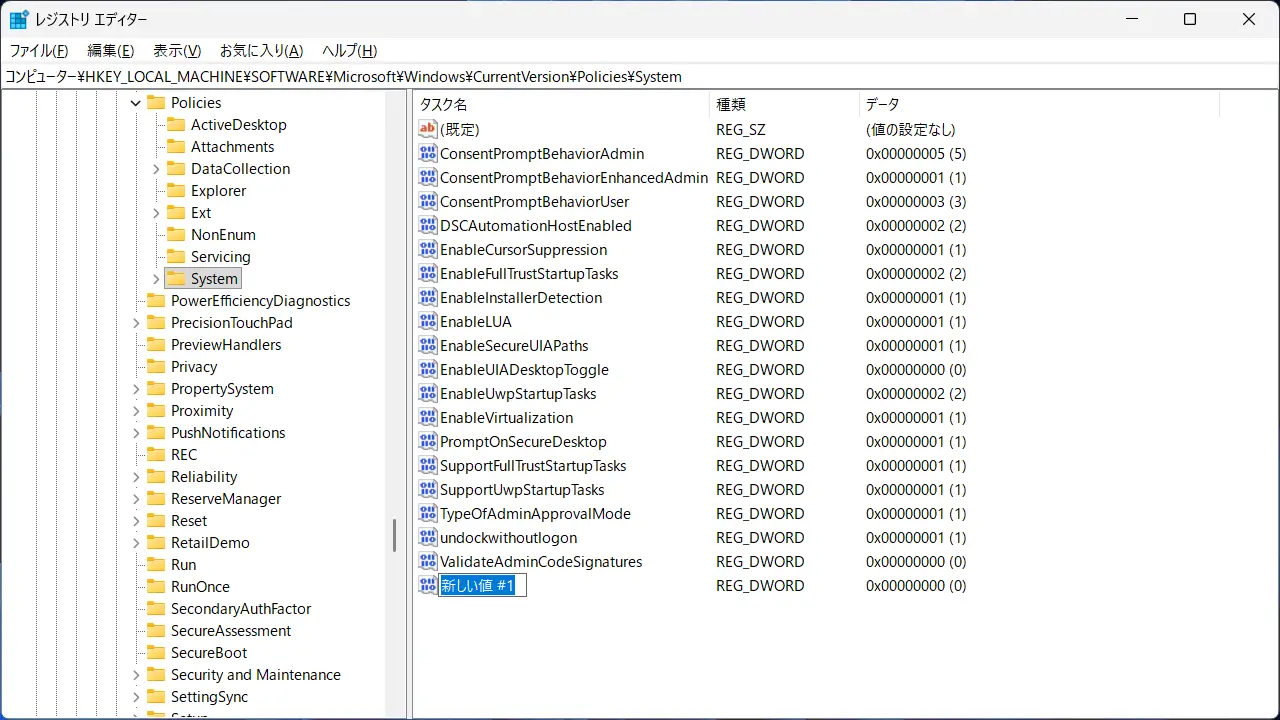Click the DWORD icon beside PromptOnSecureDesktop

428,441
